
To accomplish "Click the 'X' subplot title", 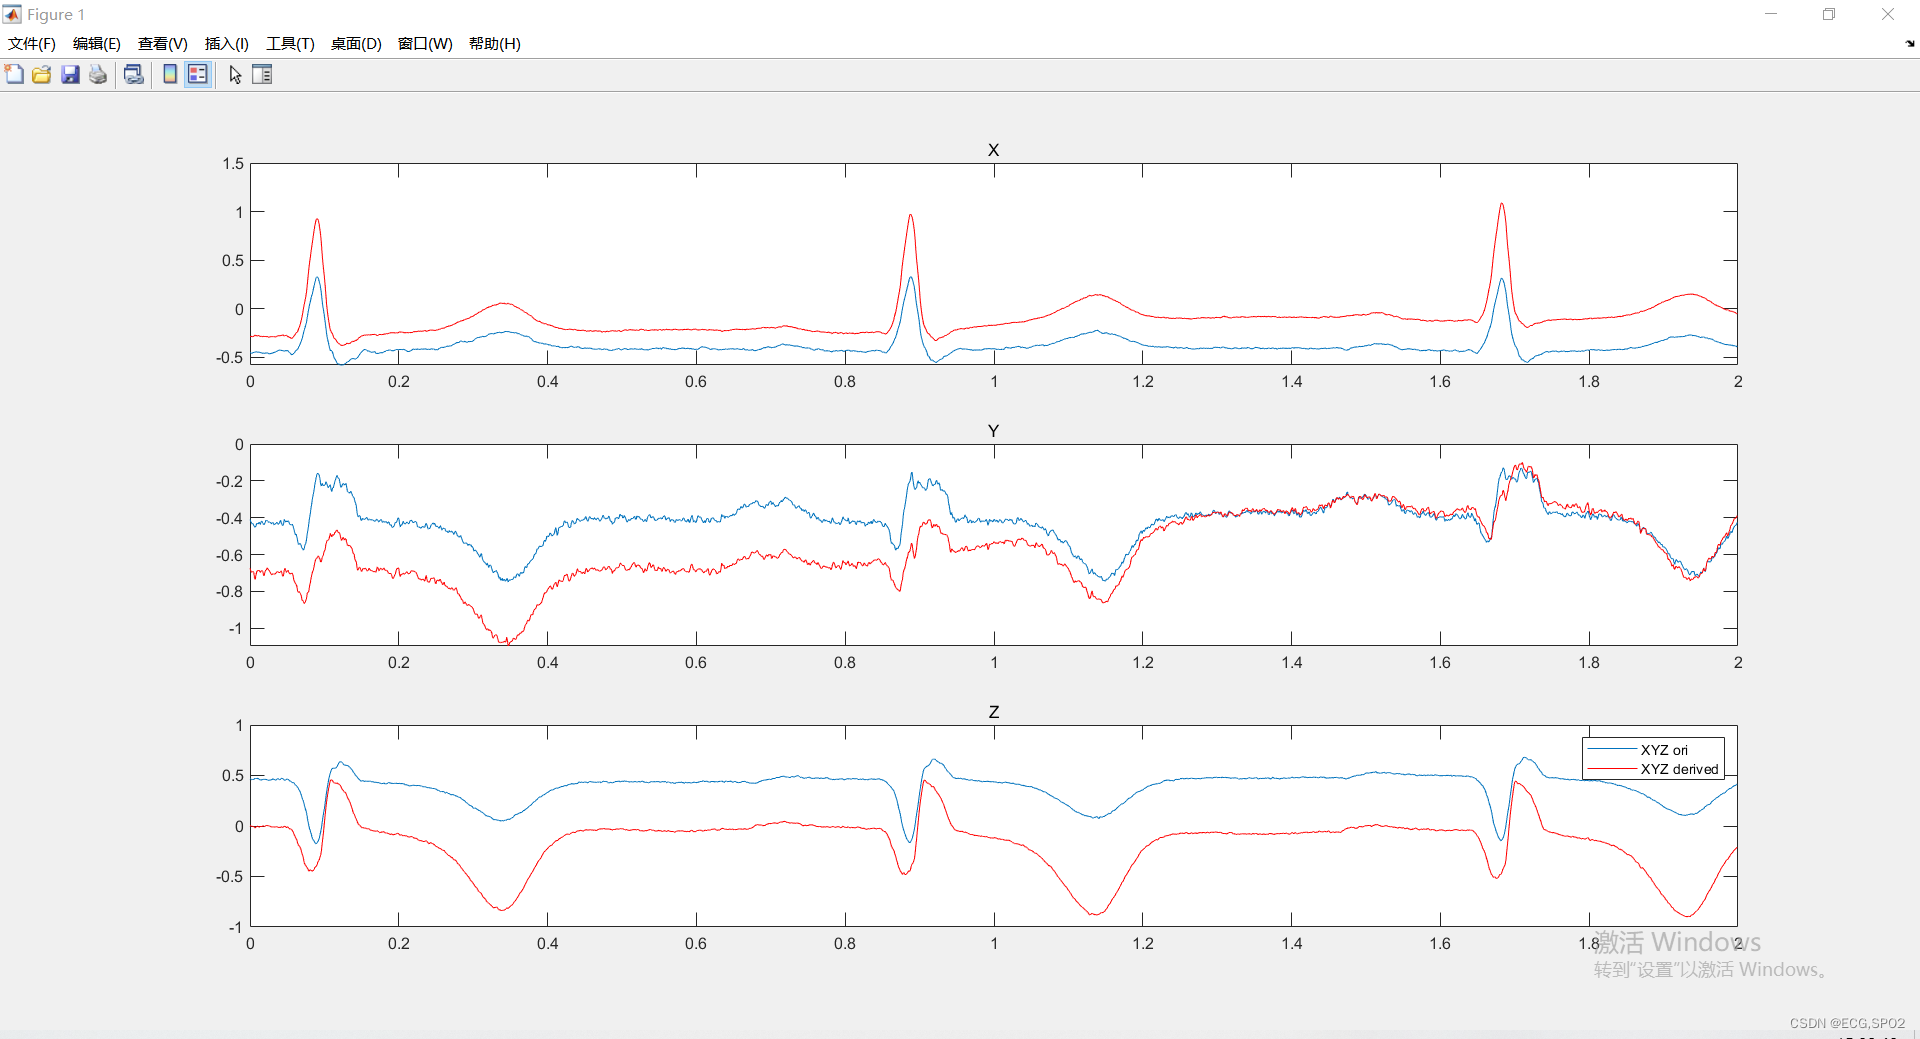I will tap(993, 150).
